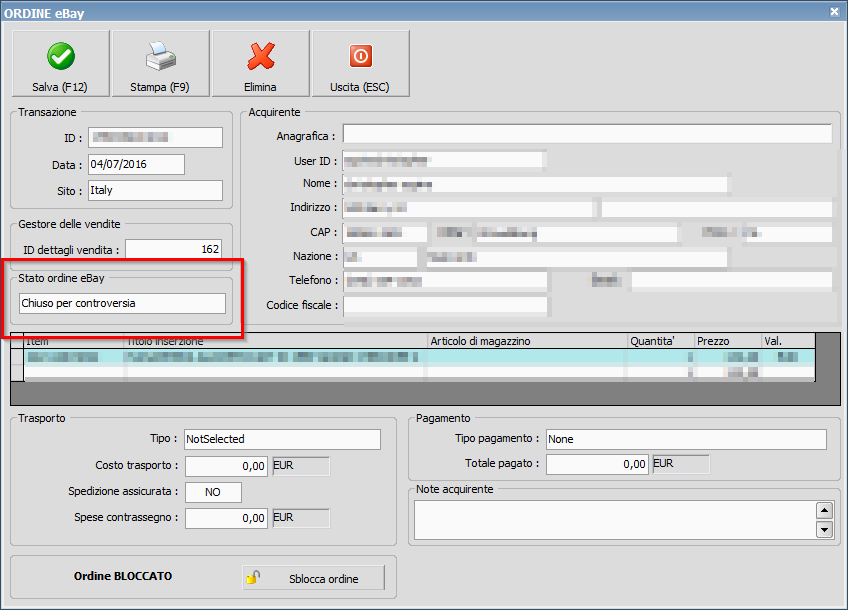Click the Titolo inserzione column header
This screenshot has width=848, height=610.
coord(276,342)
